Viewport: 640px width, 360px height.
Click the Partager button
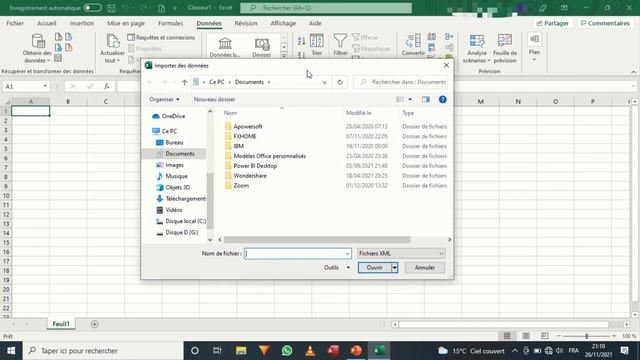click(552, 23)
